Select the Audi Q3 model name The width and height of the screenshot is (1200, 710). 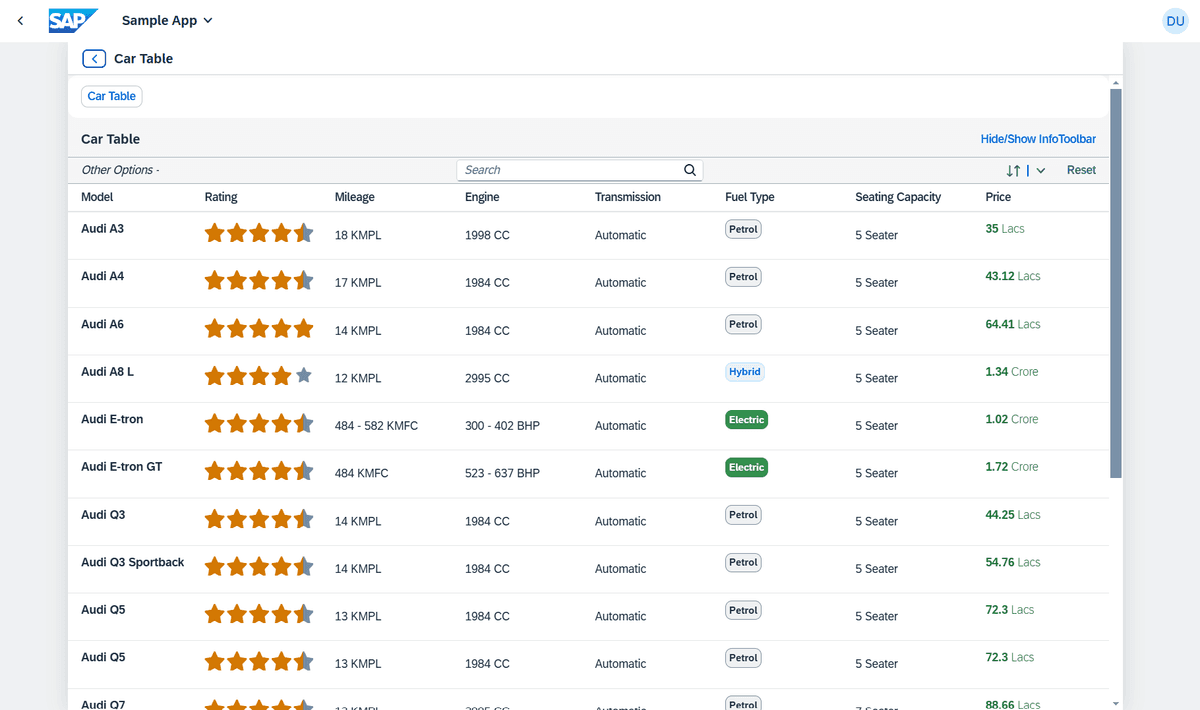(x=103, y=515)
